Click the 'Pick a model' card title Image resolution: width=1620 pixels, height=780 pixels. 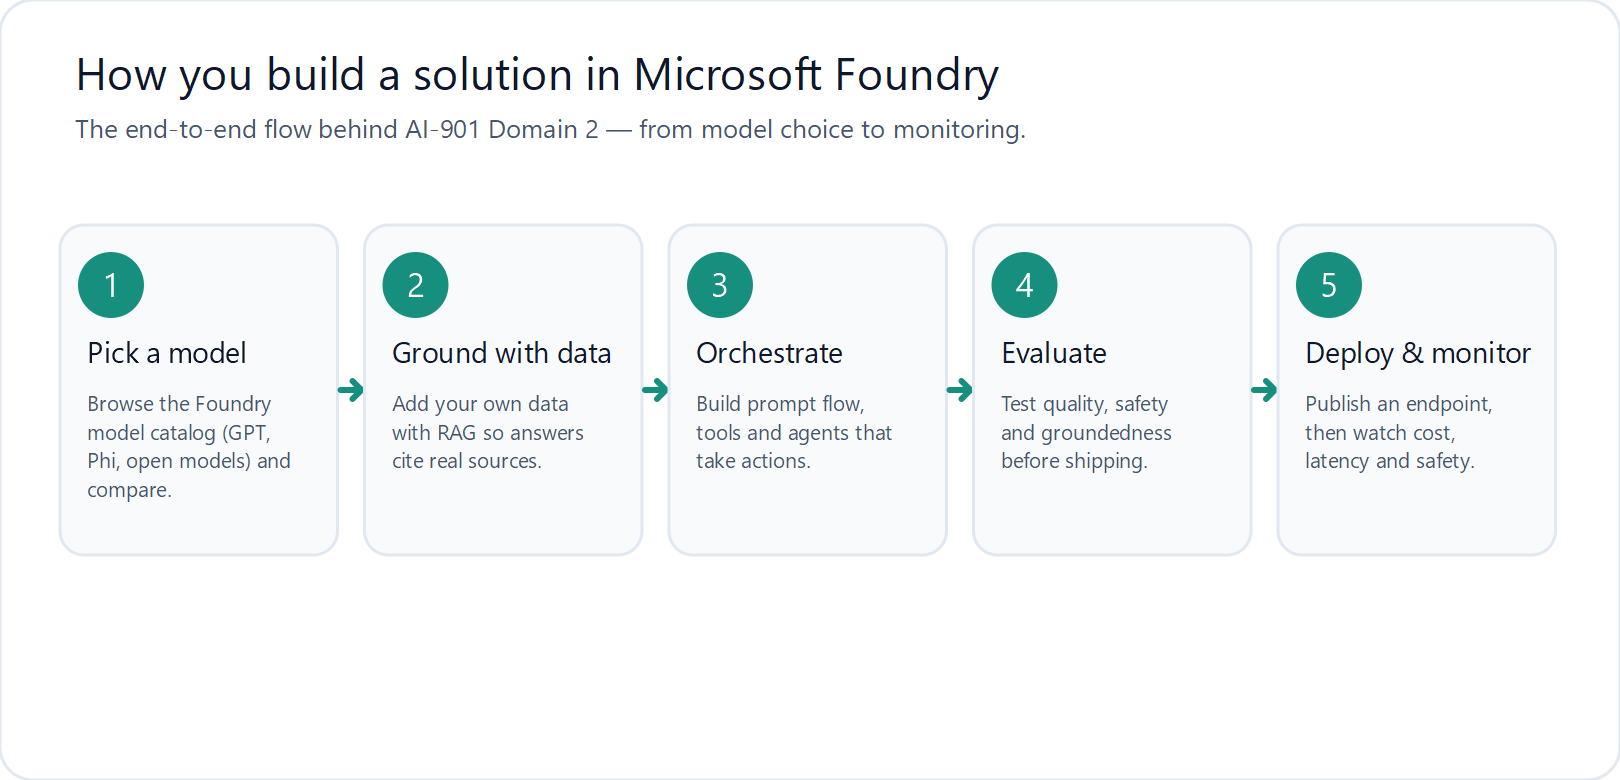[x=166, y=353]
